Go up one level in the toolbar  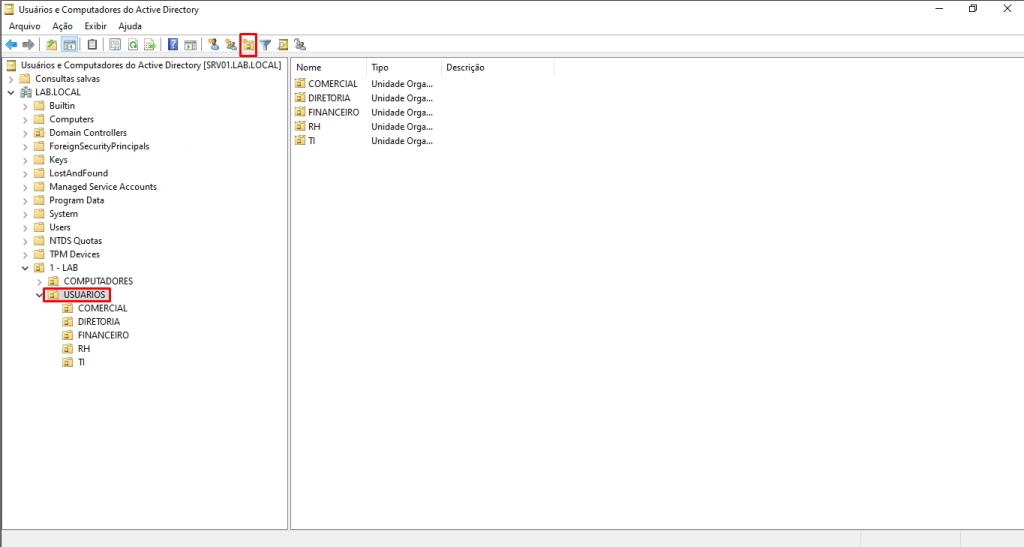pos(52,44)
